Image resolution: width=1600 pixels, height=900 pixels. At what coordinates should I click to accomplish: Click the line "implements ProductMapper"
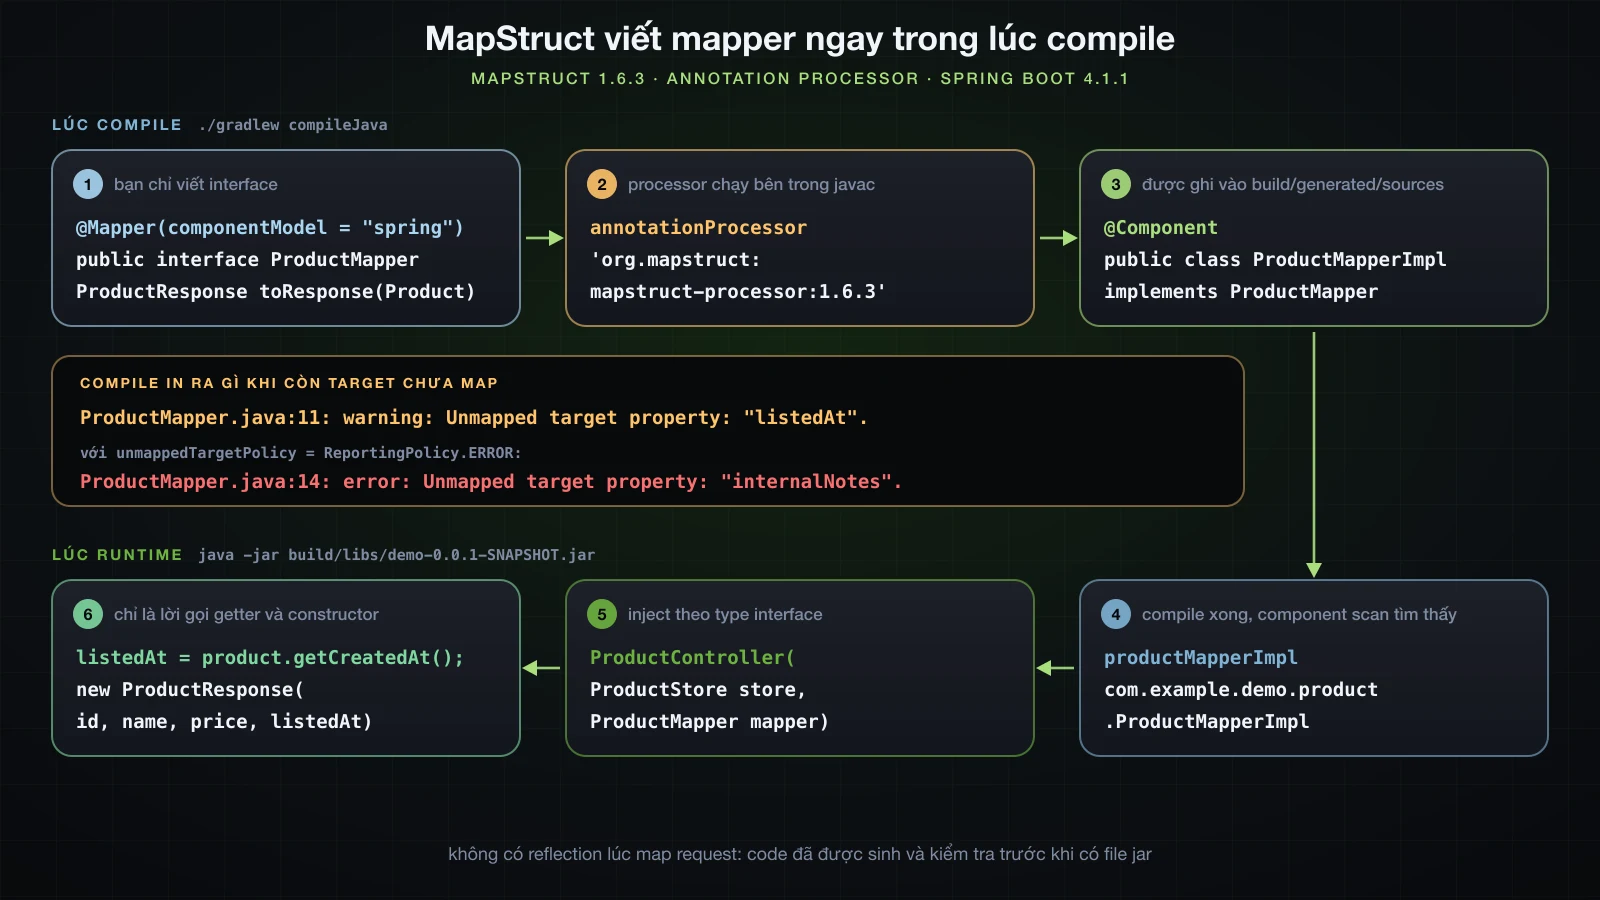[x=1241, y=292]
